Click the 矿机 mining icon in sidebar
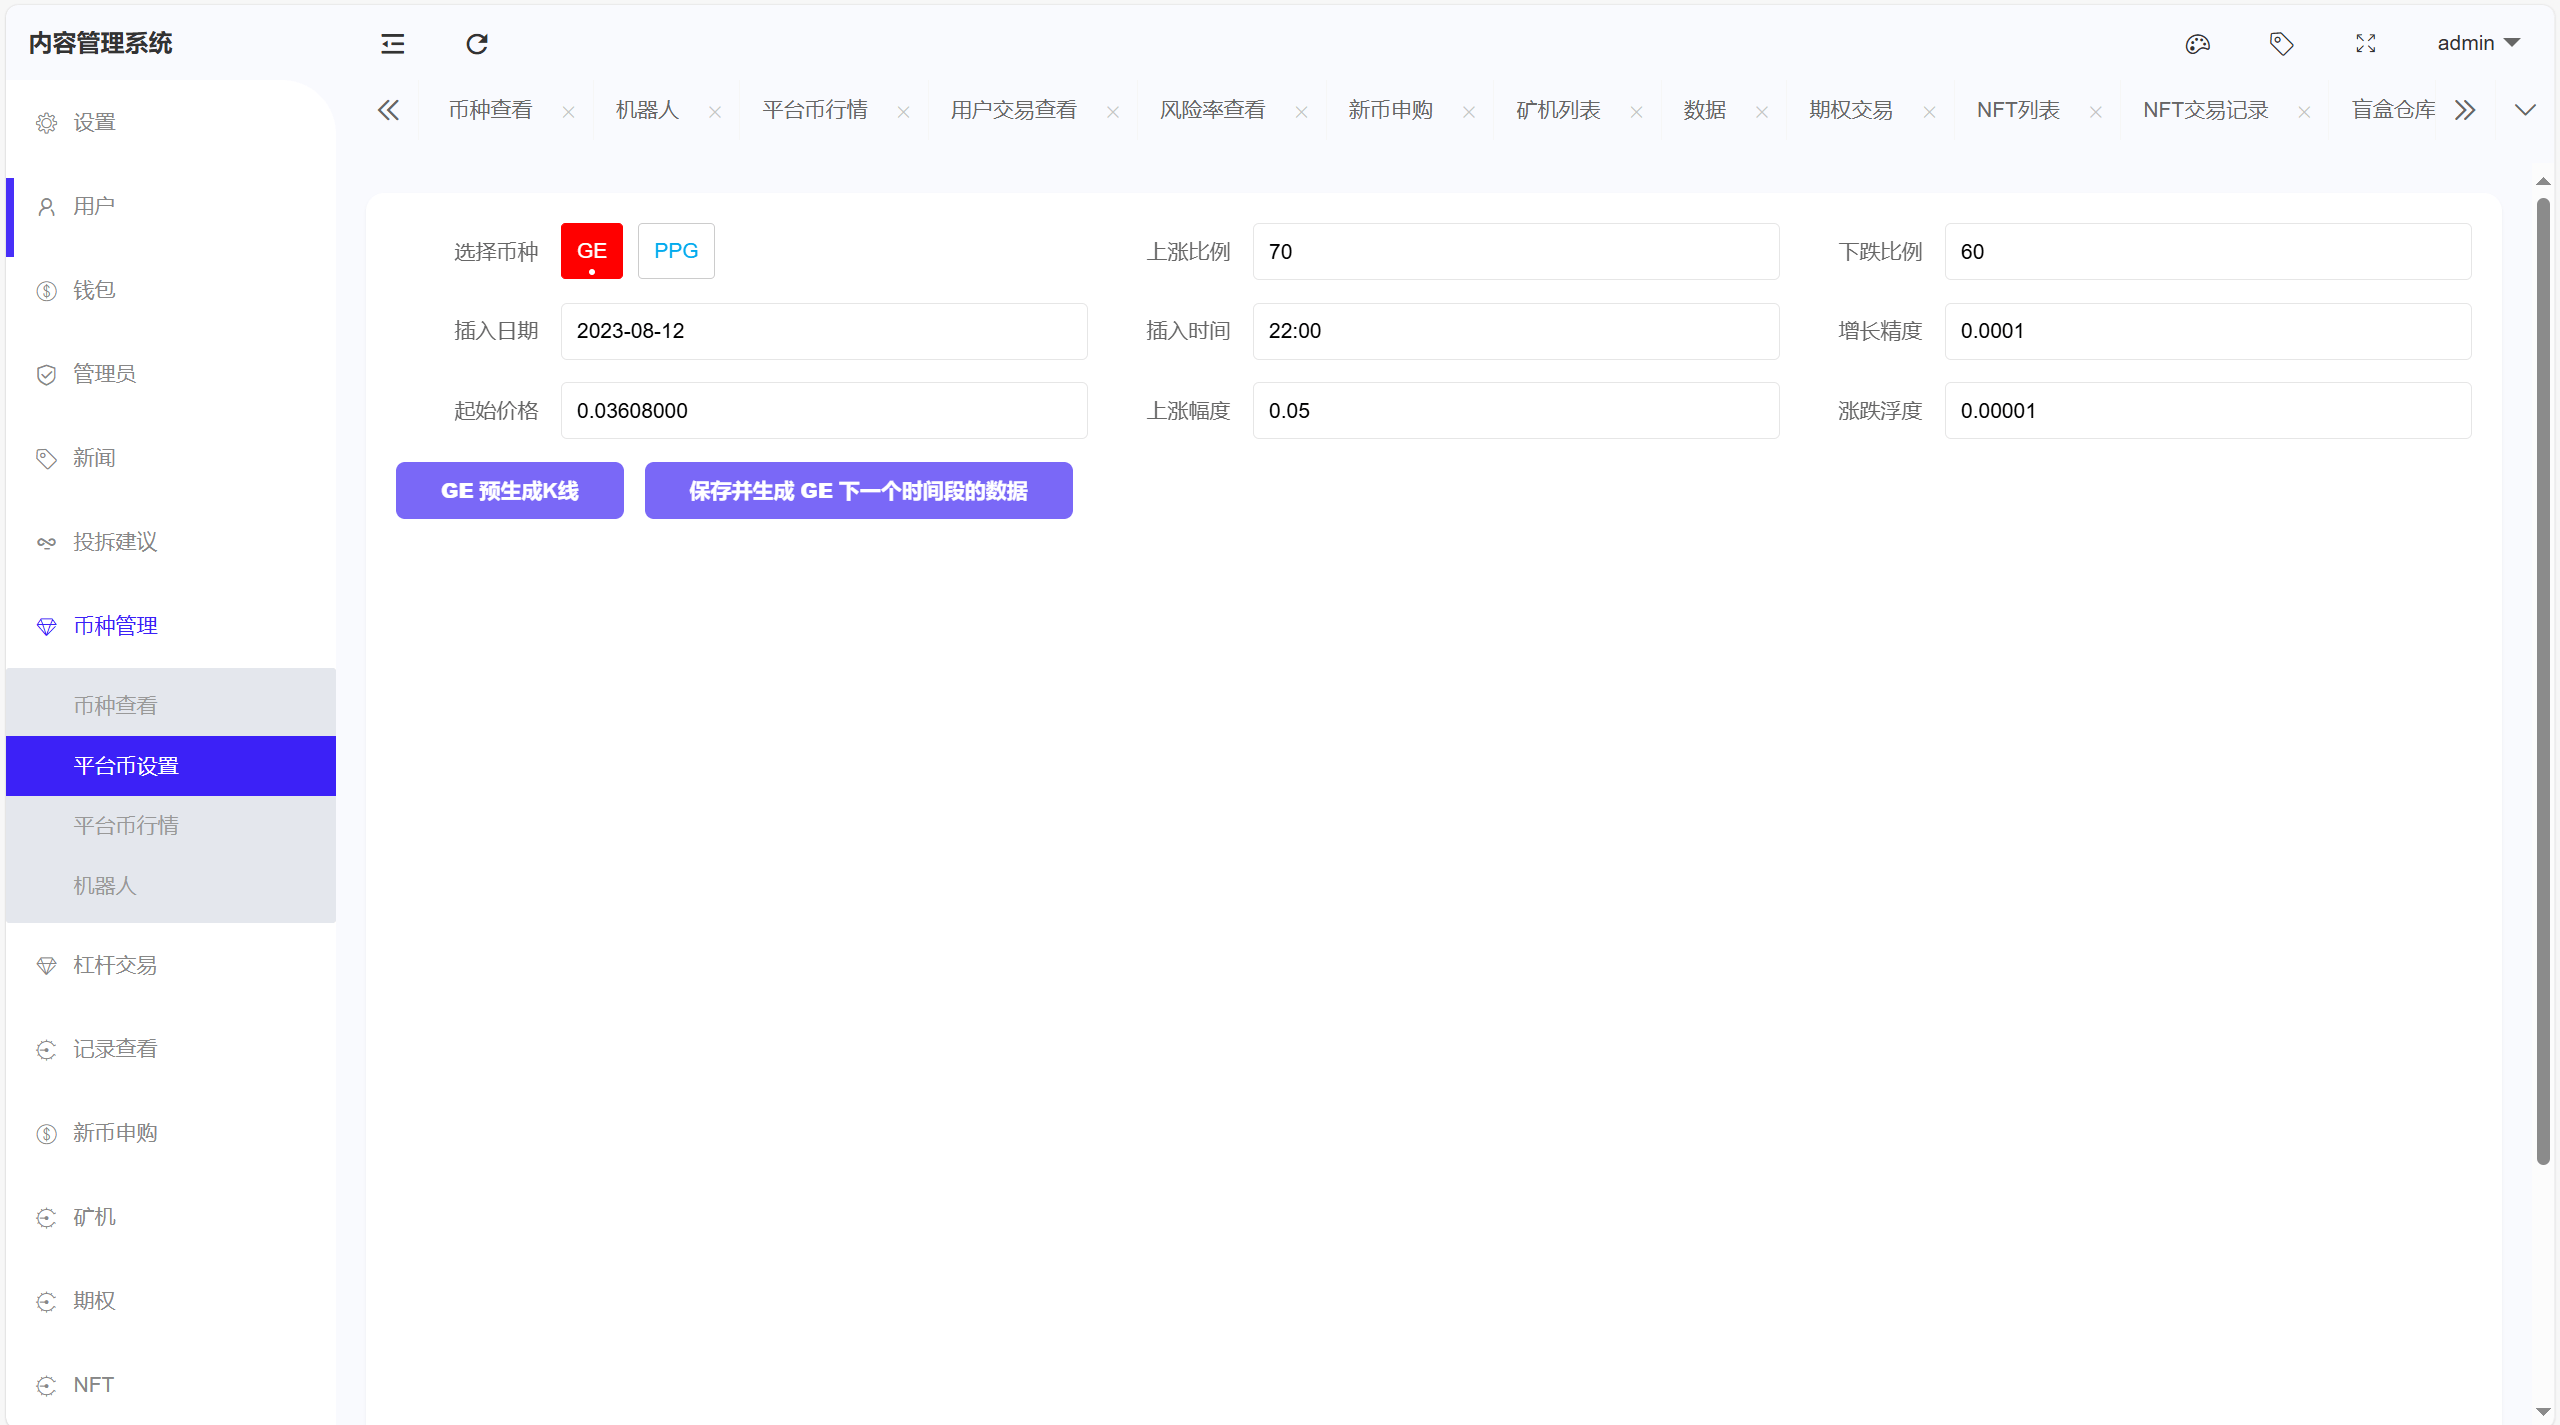The width and height of the screenshot is (2560, 1425). click(x=46, y=1218)
